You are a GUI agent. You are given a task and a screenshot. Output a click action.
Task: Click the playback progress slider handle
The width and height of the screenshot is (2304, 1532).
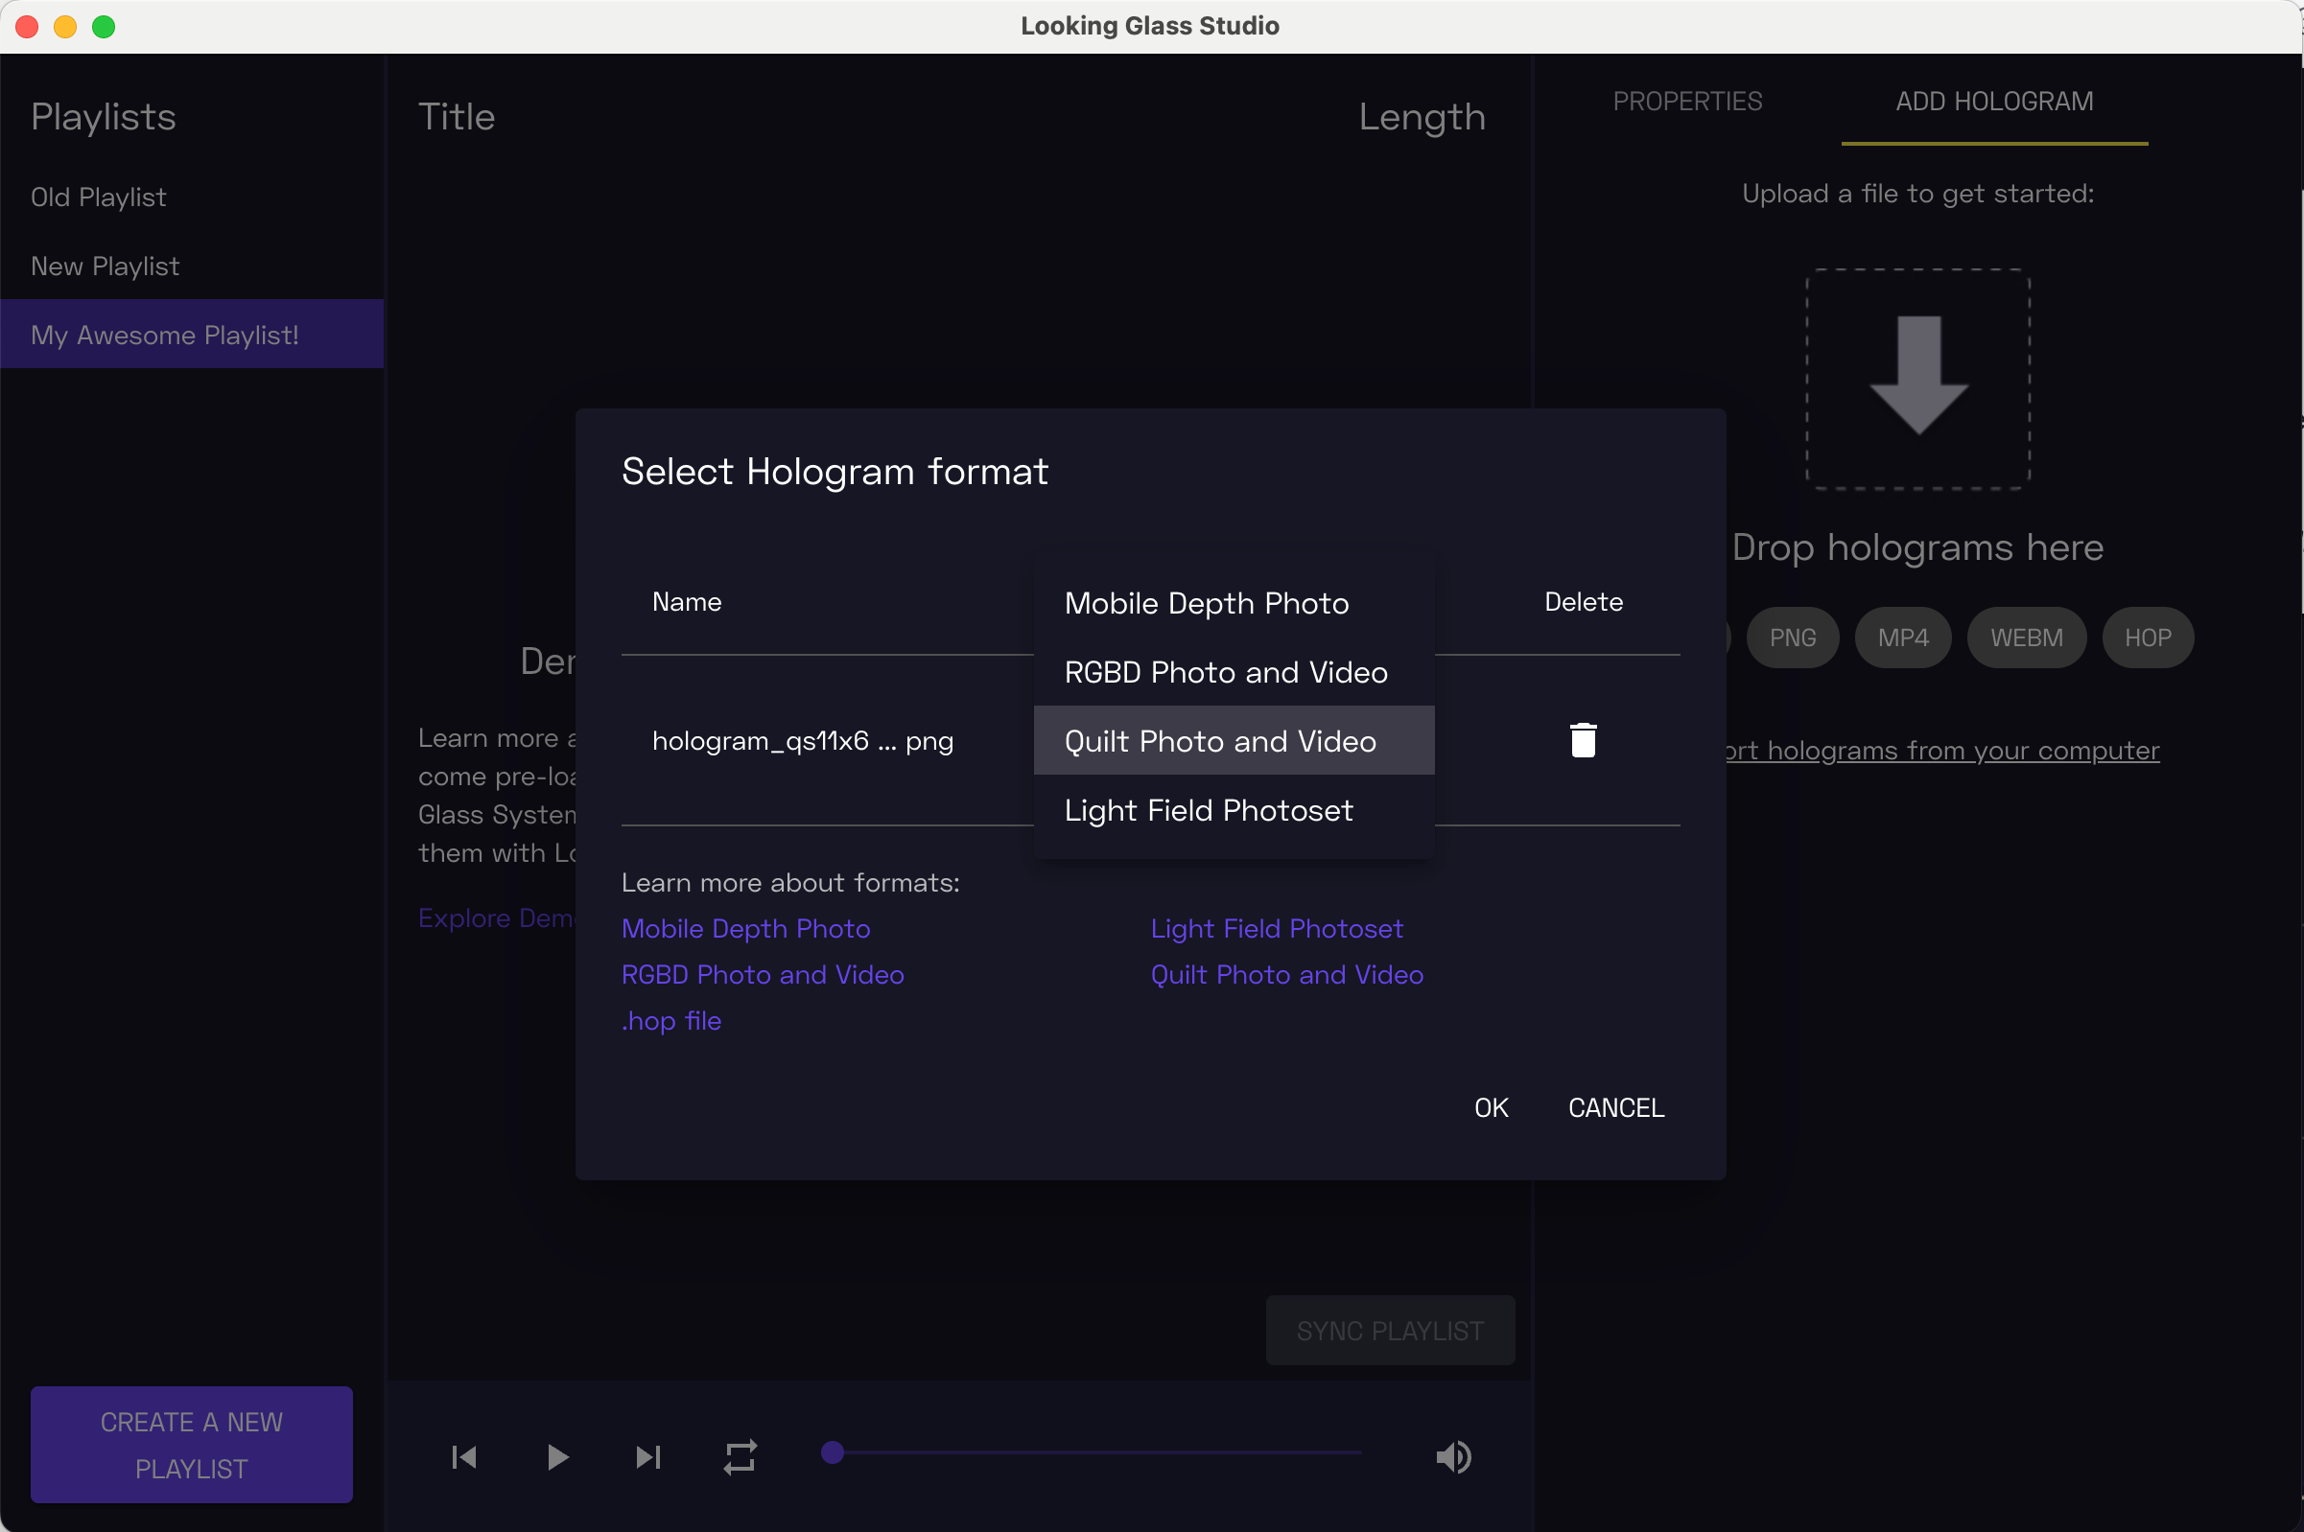[832, 1452]
